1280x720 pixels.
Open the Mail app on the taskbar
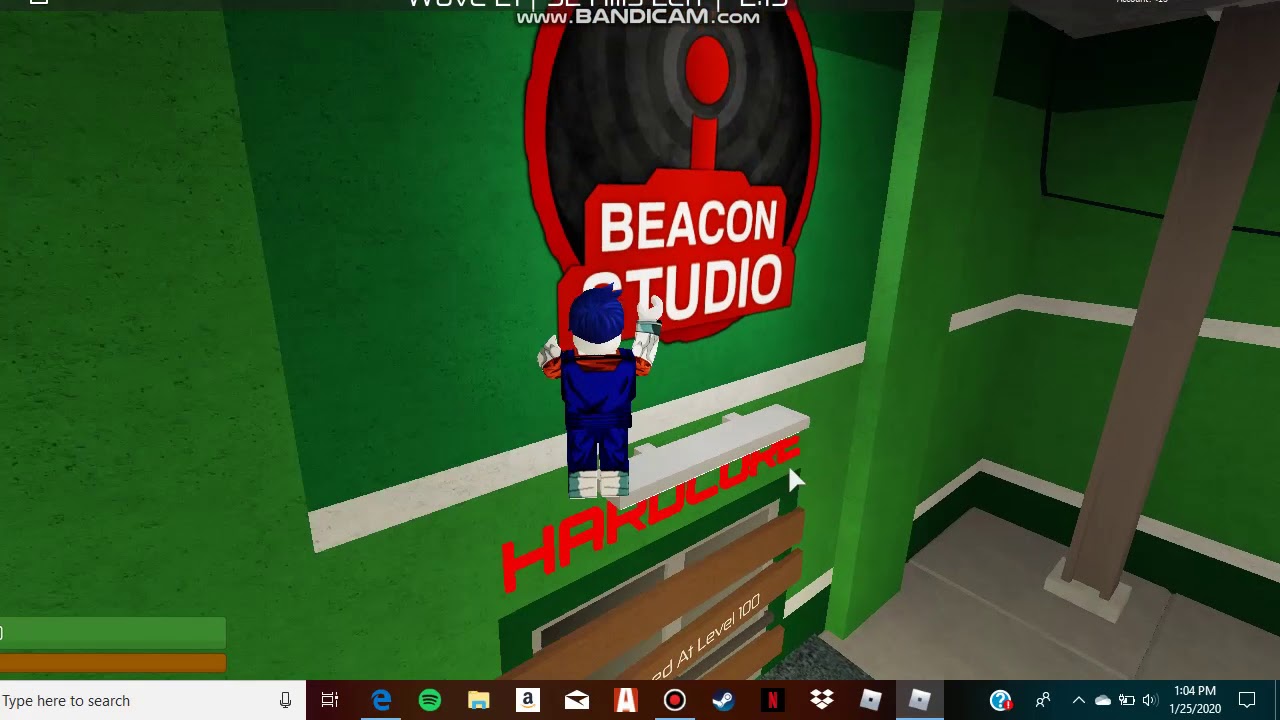(x=577, y=700)
